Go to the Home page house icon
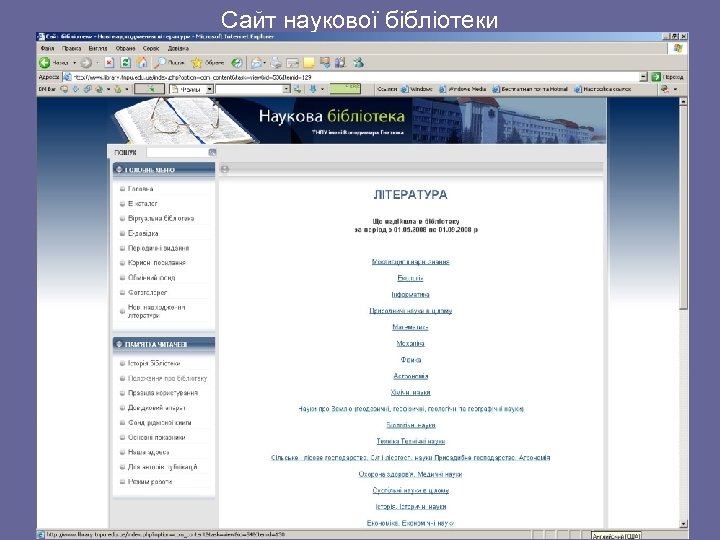720x540 pixels. pyautogui.click(x=142, y=62)
